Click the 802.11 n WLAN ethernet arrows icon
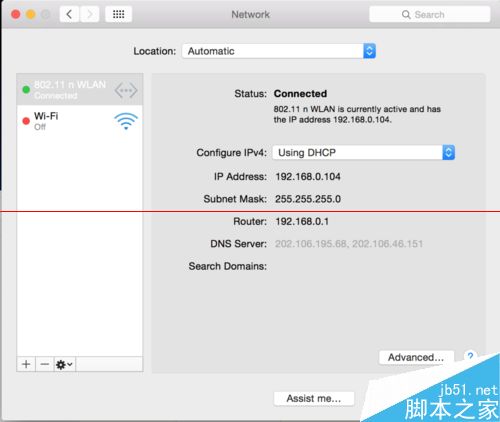Image resolution: width=500 pixels, height=422 pixels. pos(126,90)
